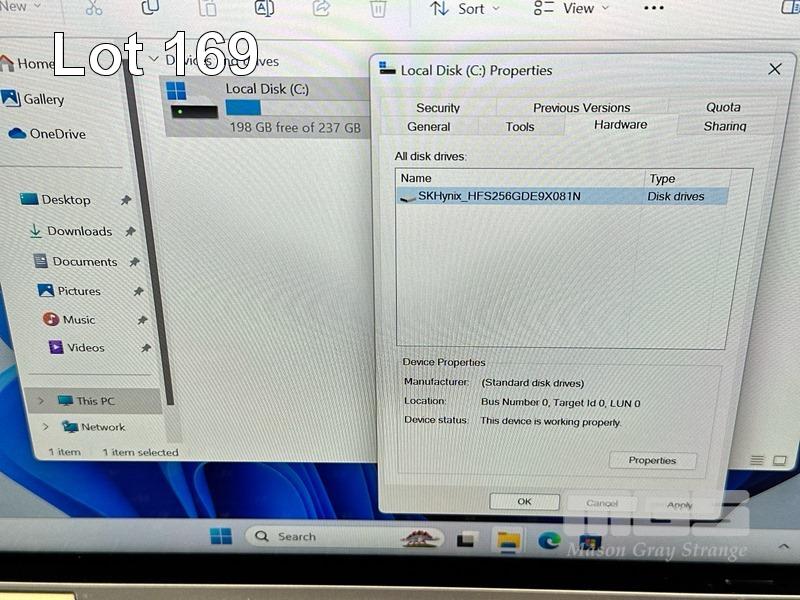
Task: Click the Cut scissors icon in toolbar
Action: click(x=93, y=8)
